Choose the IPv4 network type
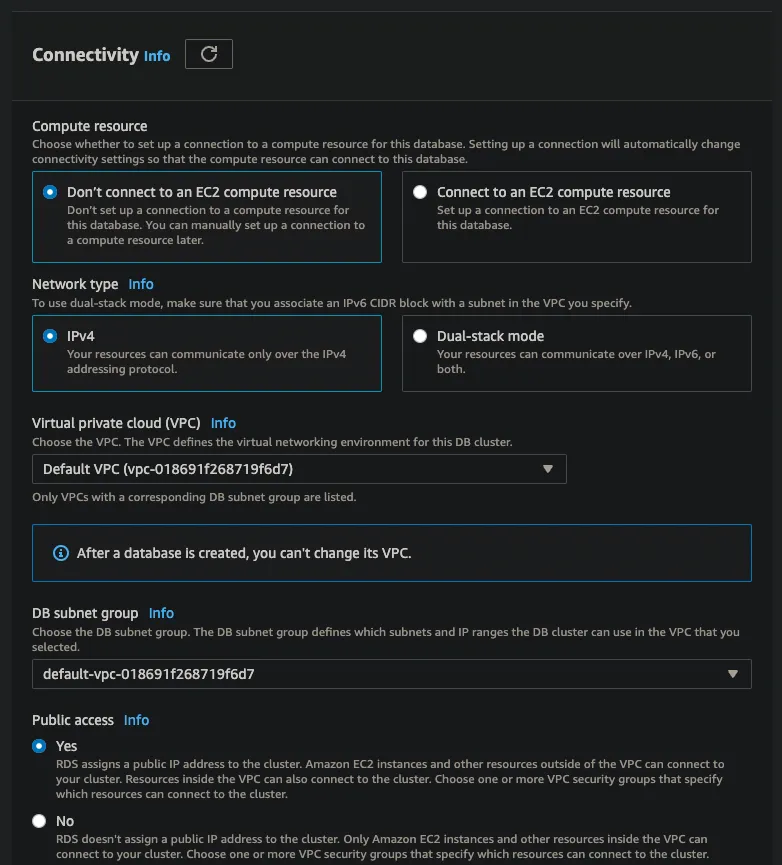Screen dimensions: 782x865 [x=50, y=336]
